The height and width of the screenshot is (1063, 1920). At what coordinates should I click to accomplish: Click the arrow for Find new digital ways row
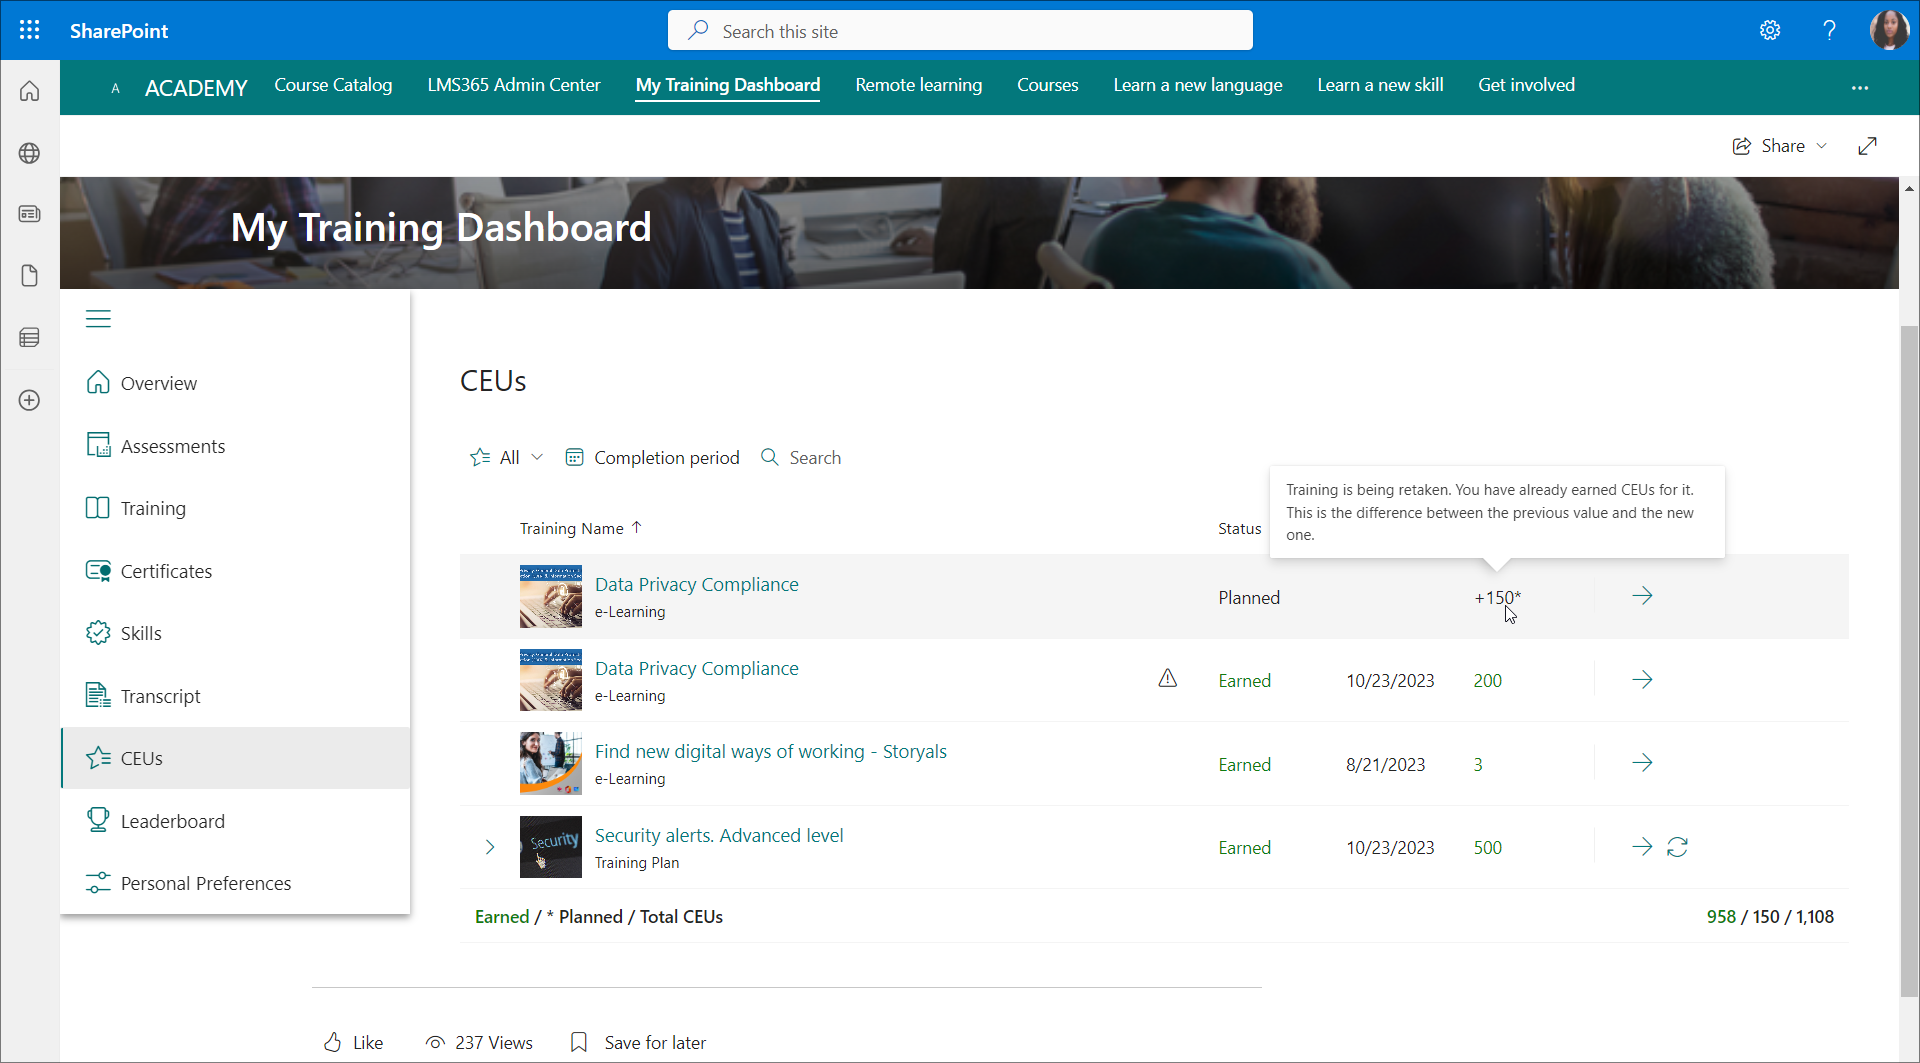coord(1642,763)
